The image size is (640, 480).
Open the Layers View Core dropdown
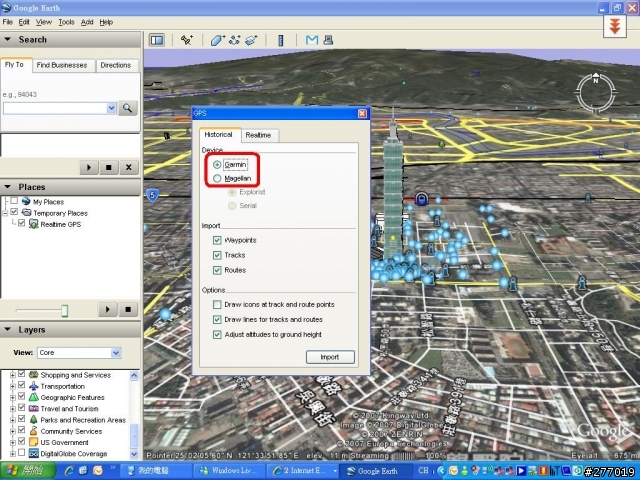[116, 353]
